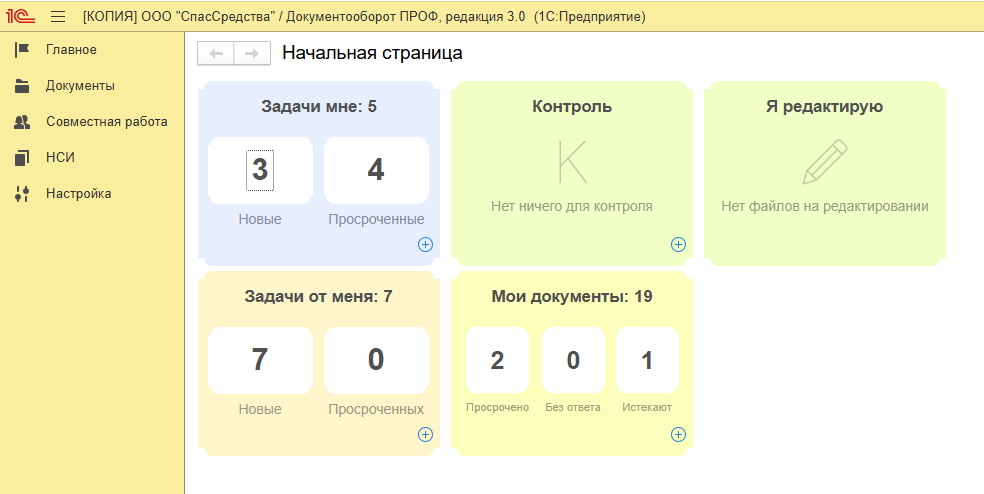Viewport: 984px width, 494px height.
Task: Click the 1C logo icon
Action: pos(21,16)
